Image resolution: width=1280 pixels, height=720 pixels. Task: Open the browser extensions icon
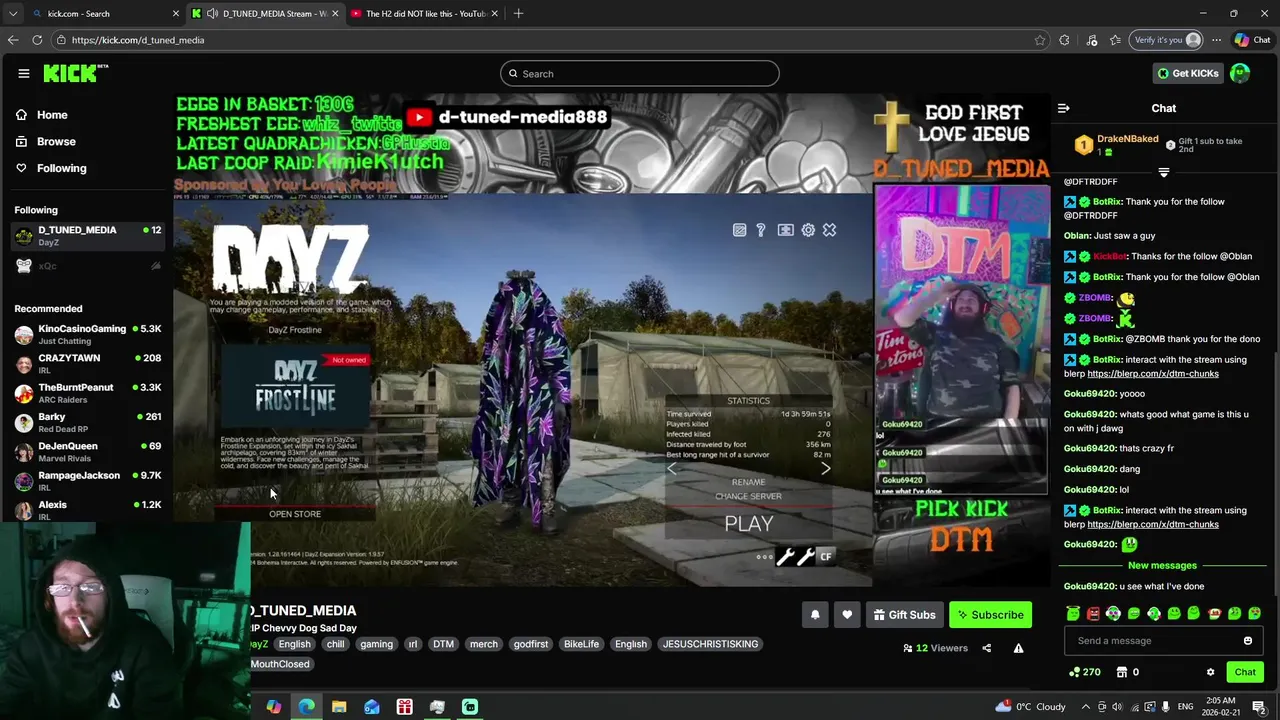[x=1064, y=40]
